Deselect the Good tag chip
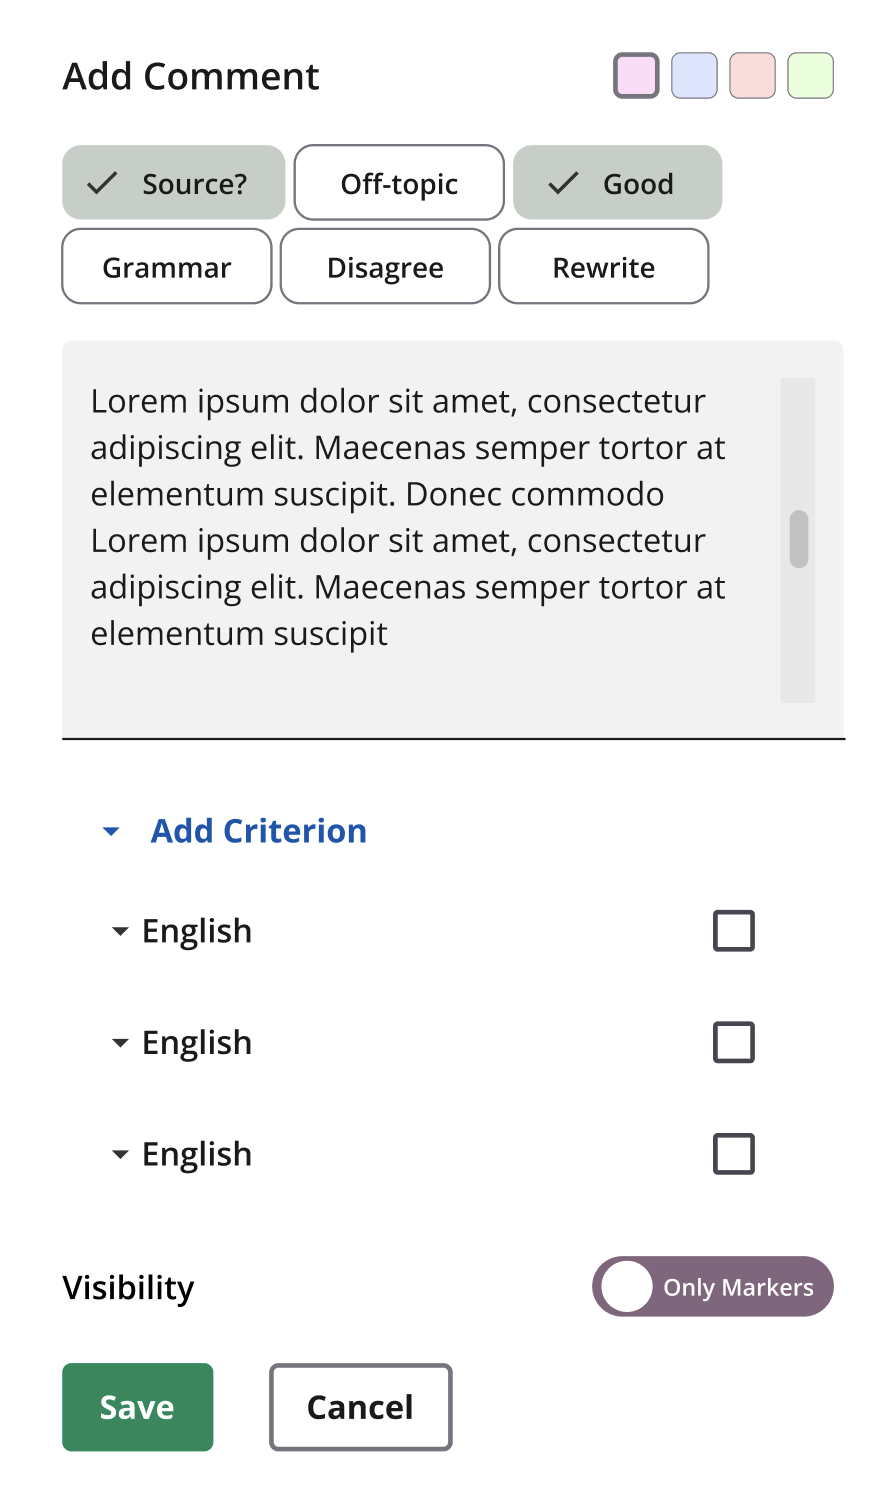896x1496 pixels. click(x=617, y=183)
